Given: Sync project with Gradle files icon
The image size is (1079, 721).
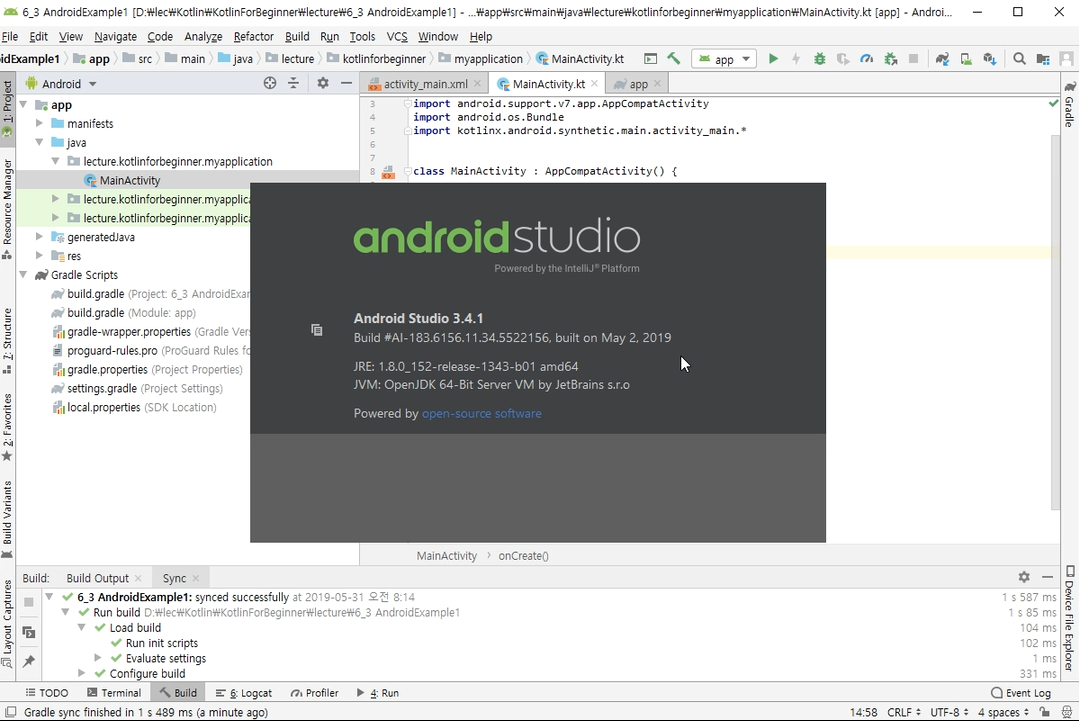Looking at the screenshot, I should click(x=943, y=59).
